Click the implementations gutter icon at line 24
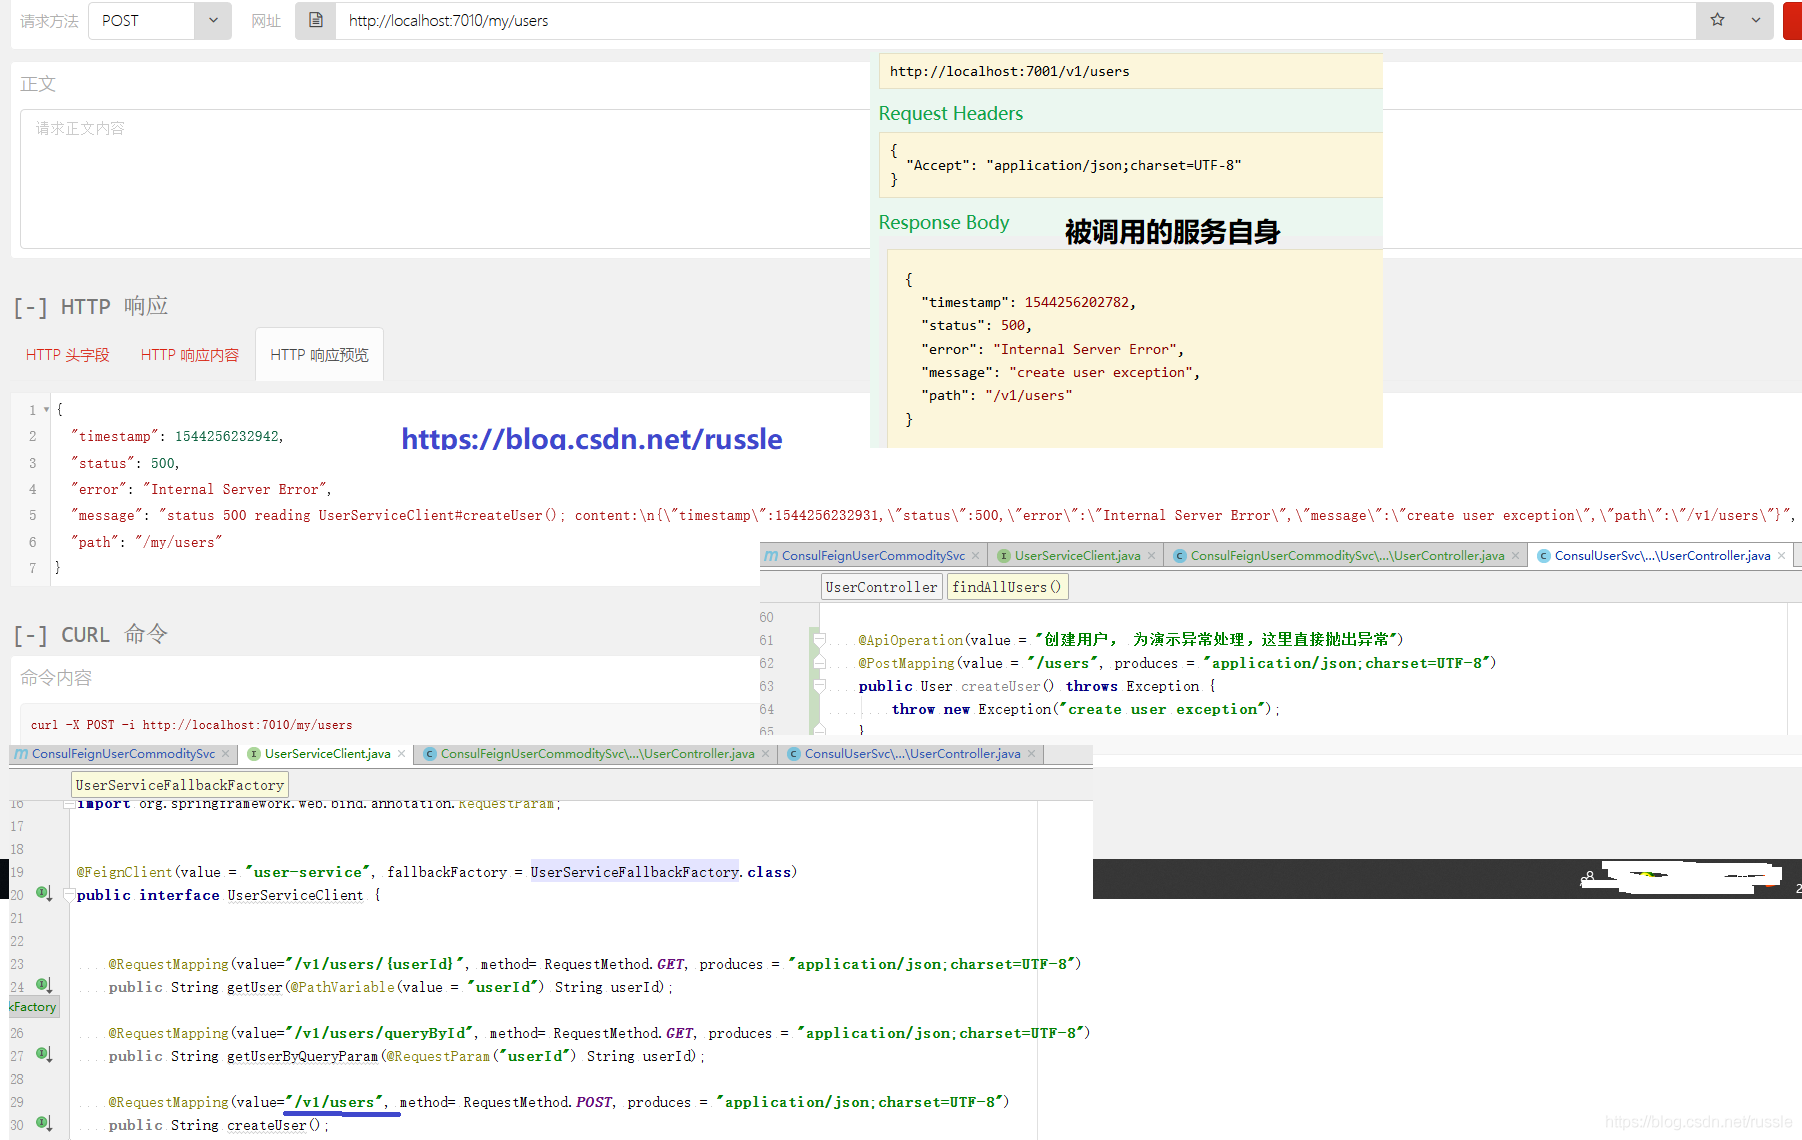 [x=44, y=985]
